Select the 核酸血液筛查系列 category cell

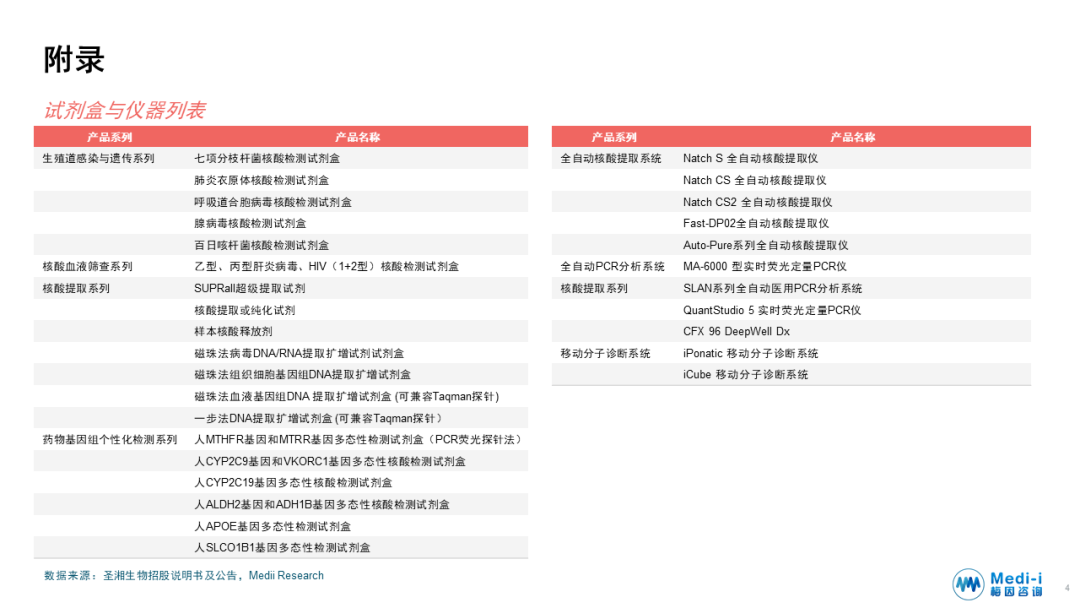click(87, 267)
